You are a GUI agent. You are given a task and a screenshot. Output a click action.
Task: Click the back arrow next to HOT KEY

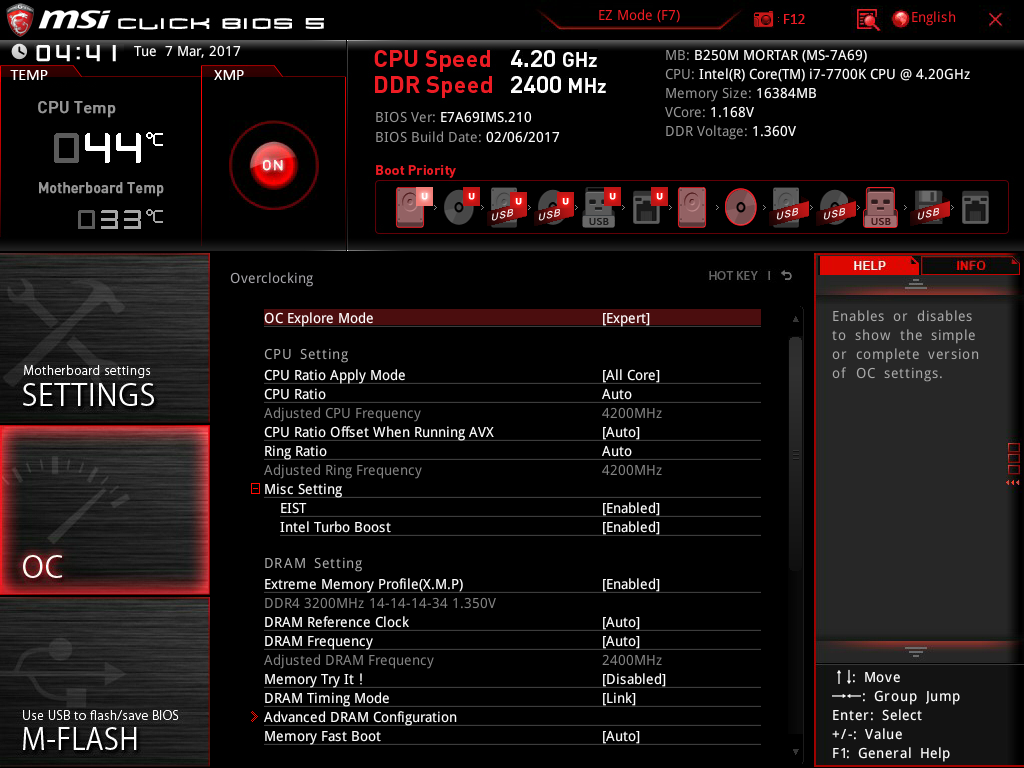click(787, 276)
